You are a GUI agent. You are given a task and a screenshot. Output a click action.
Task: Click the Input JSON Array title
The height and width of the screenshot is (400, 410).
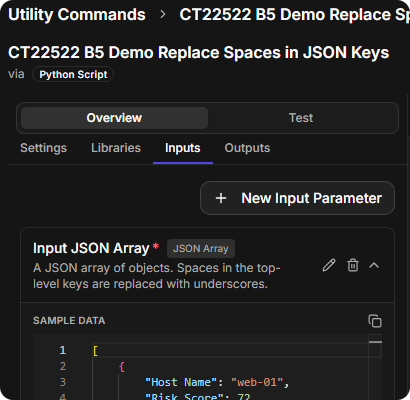[91, 248]
